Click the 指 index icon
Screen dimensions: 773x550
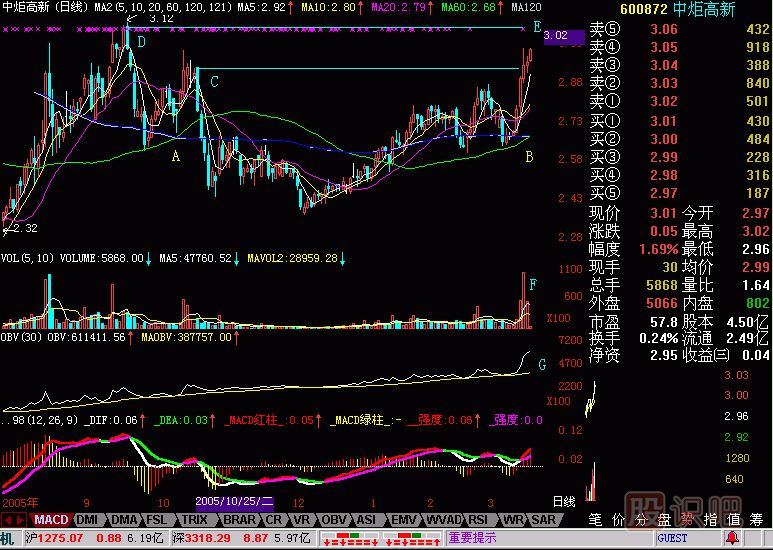click(710, 520)
